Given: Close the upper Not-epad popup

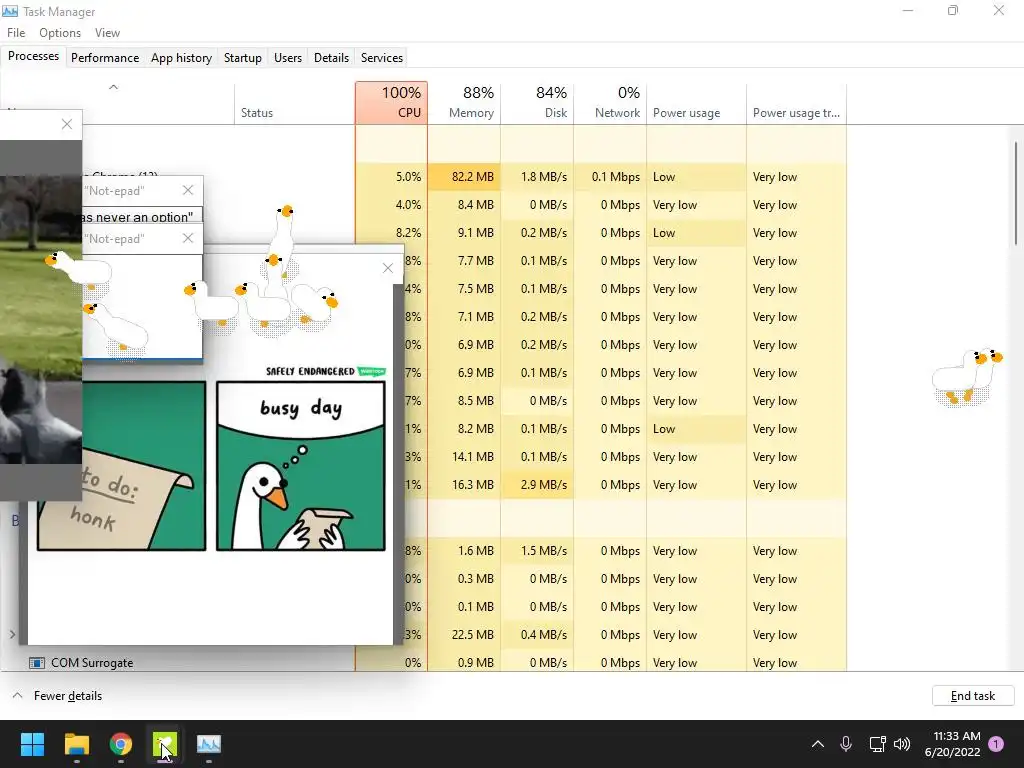Looking at the screenshot, I should coord(188,190).
